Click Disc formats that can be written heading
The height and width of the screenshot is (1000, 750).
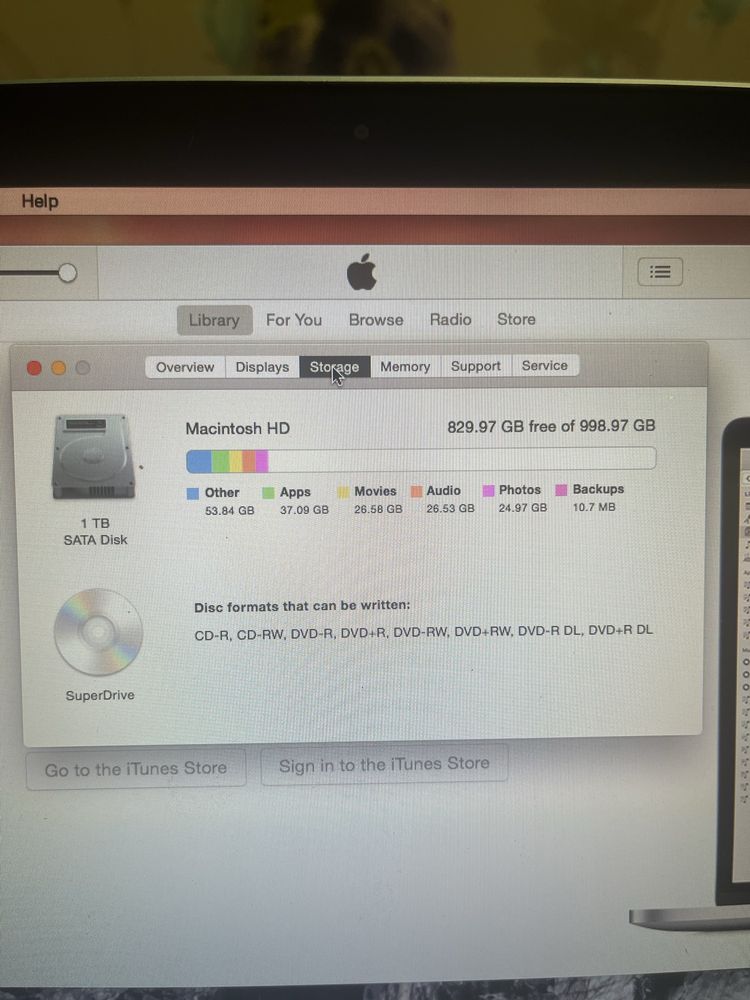[302, 606]
